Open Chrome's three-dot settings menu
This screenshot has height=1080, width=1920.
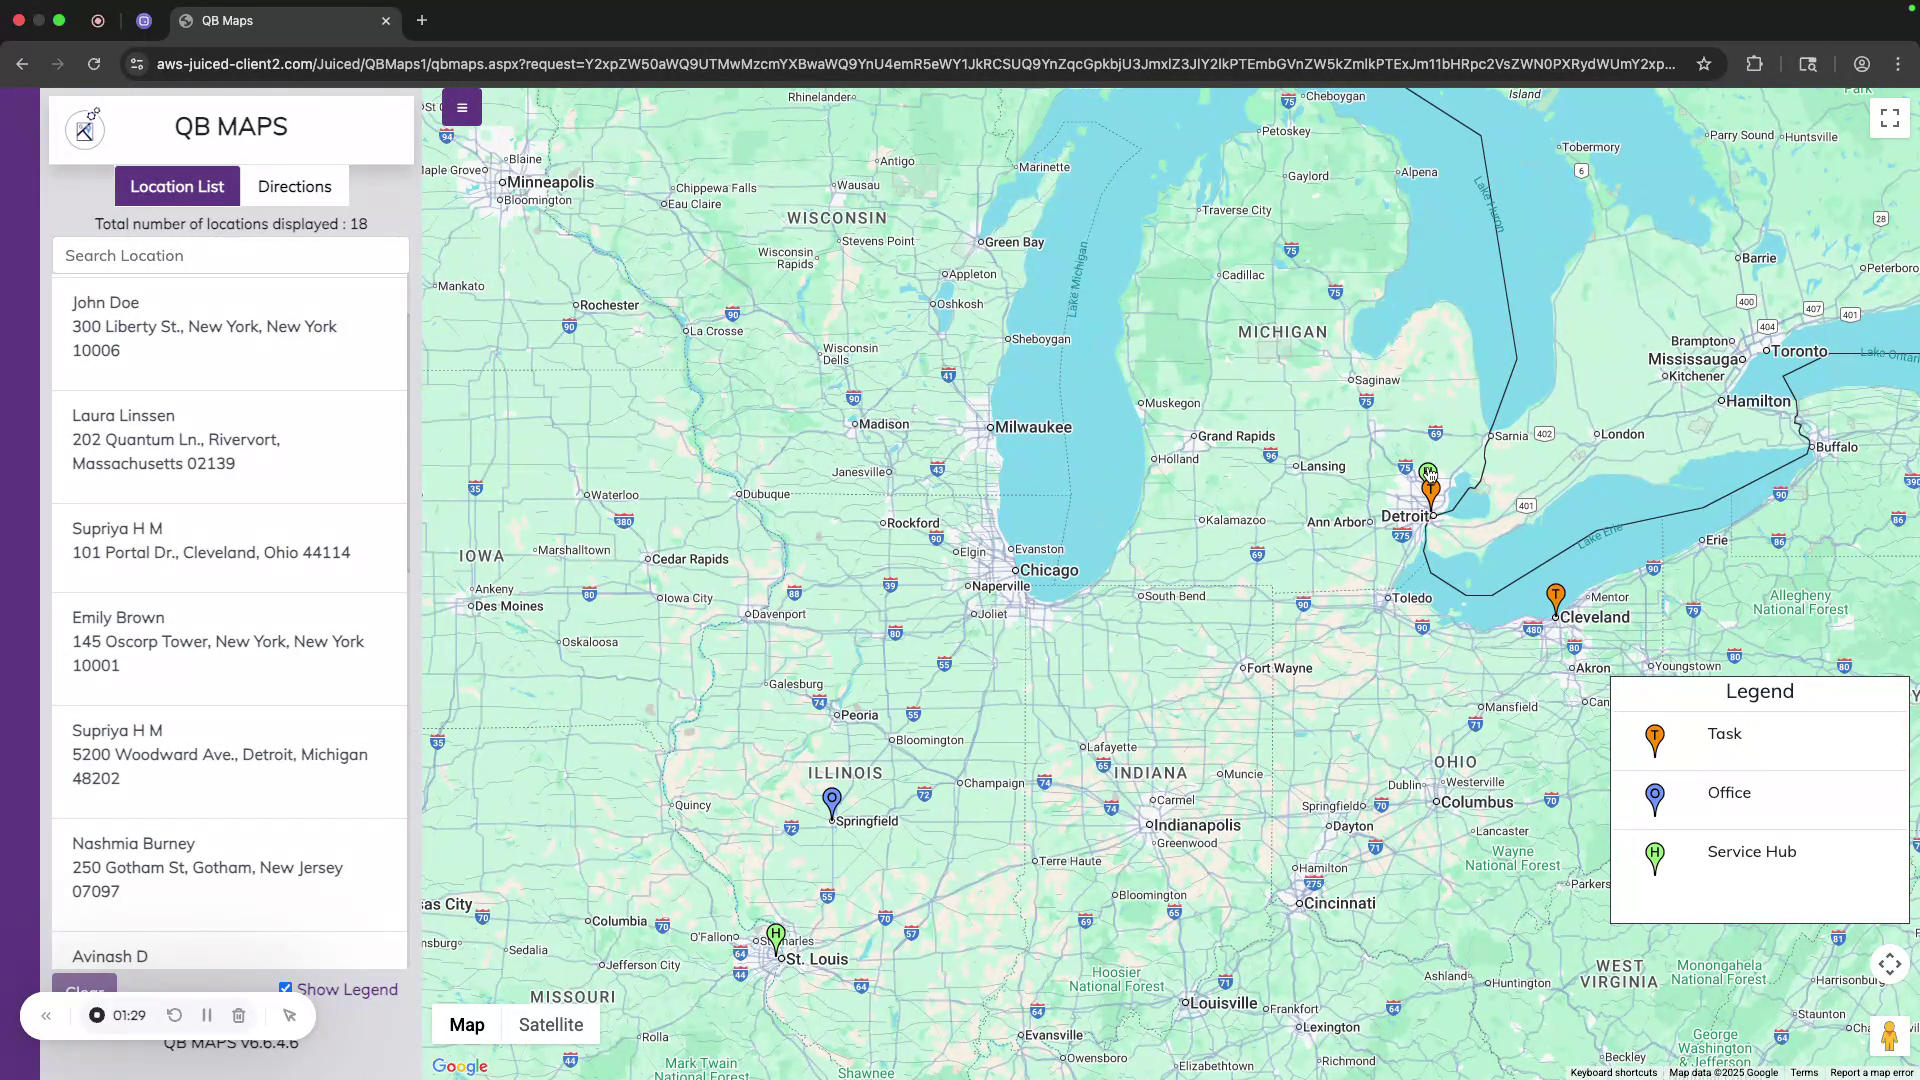[1898, 63]
